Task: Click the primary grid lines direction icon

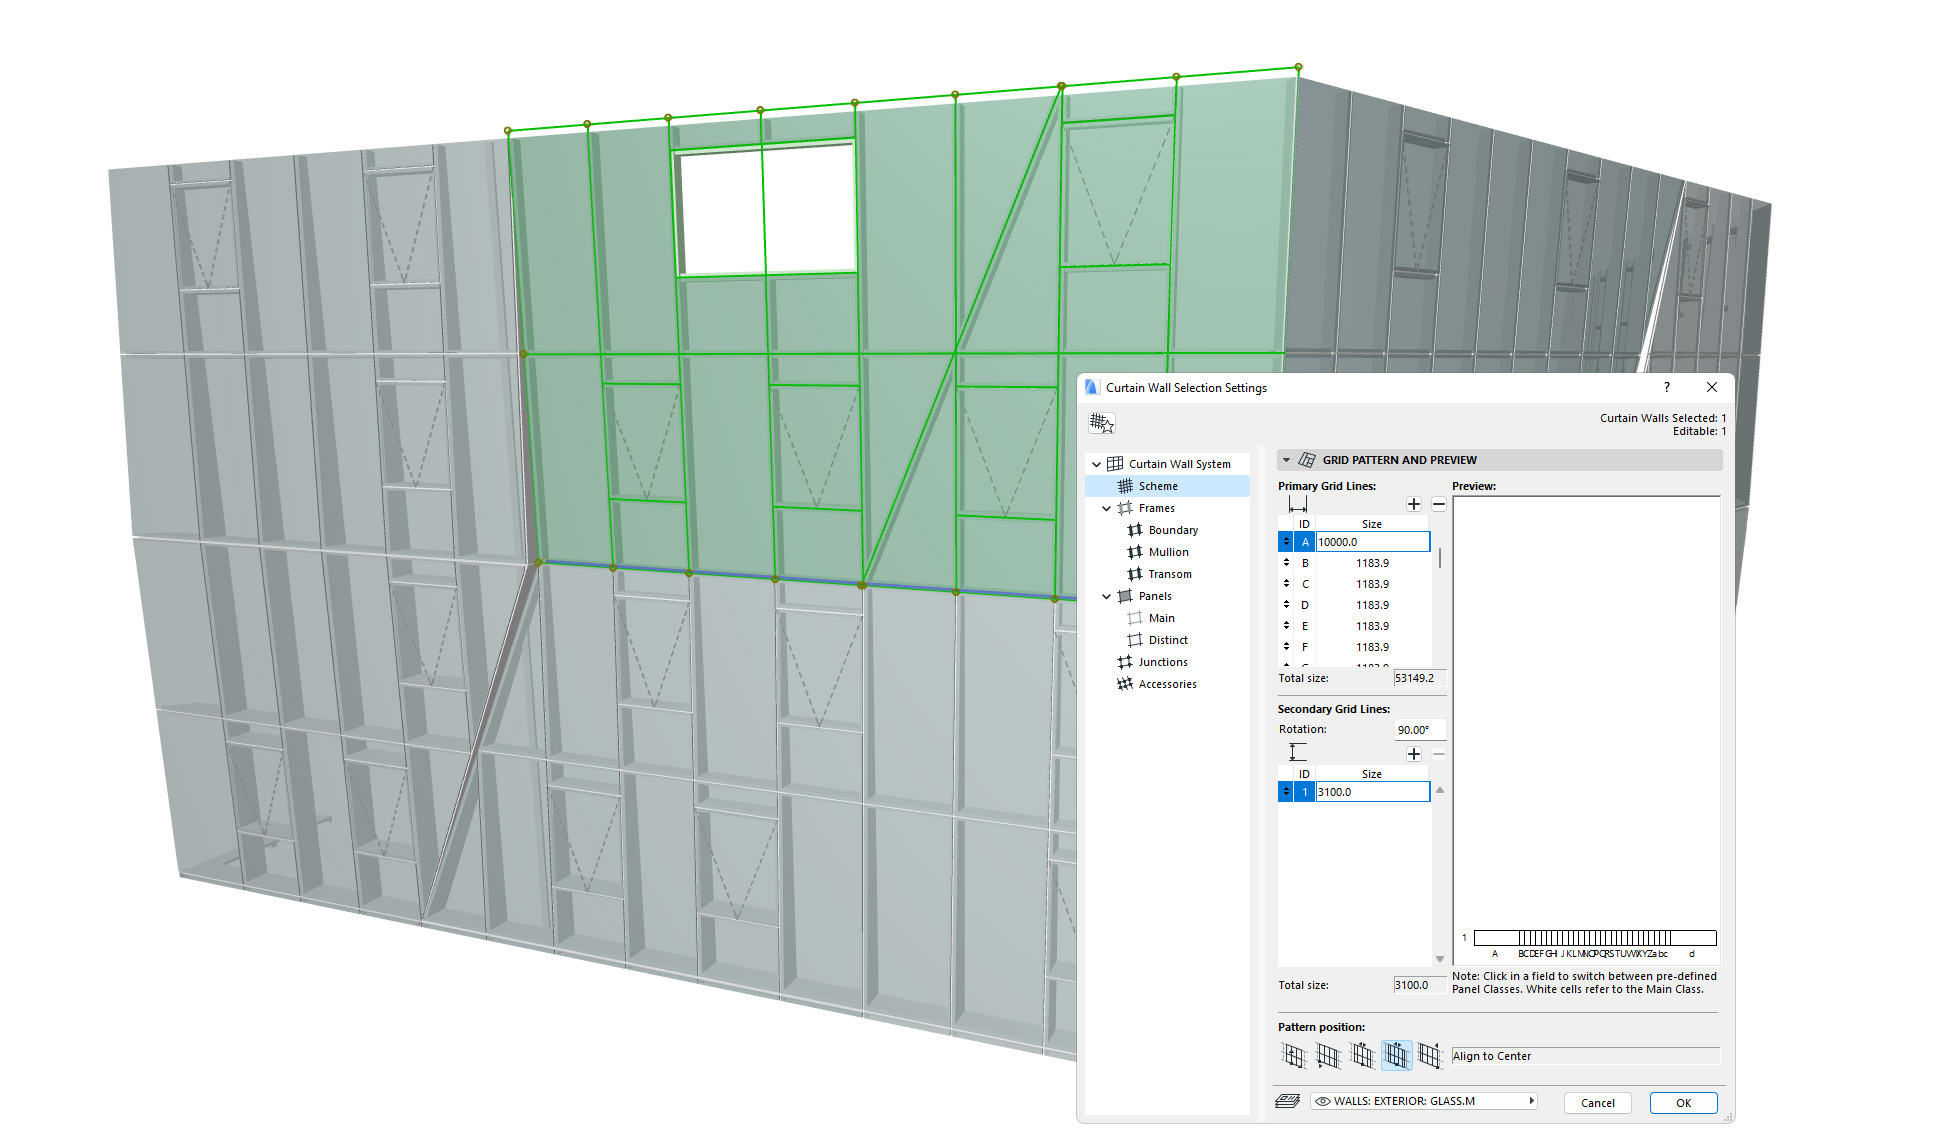Action: [1298, 504]
